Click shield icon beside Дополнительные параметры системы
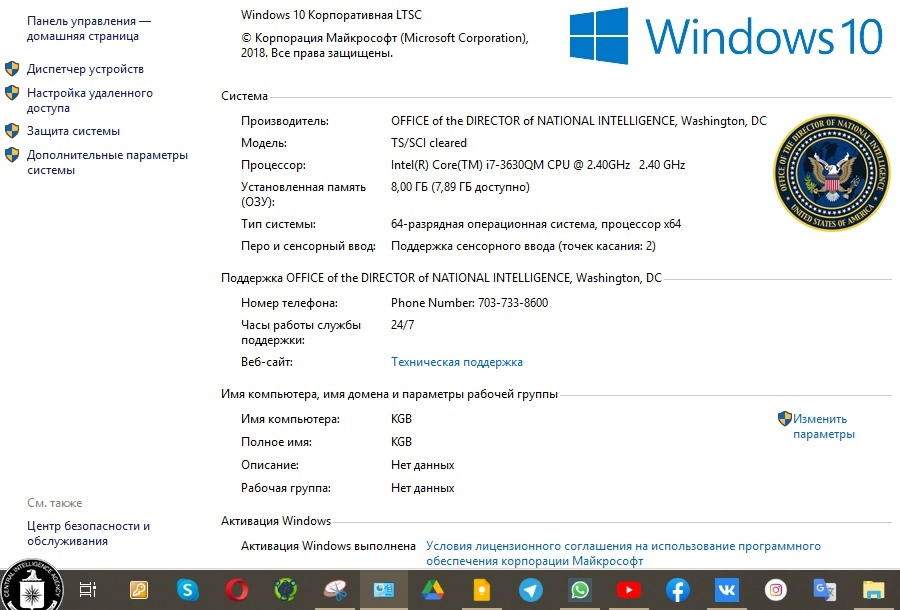 tap(12, 155)
